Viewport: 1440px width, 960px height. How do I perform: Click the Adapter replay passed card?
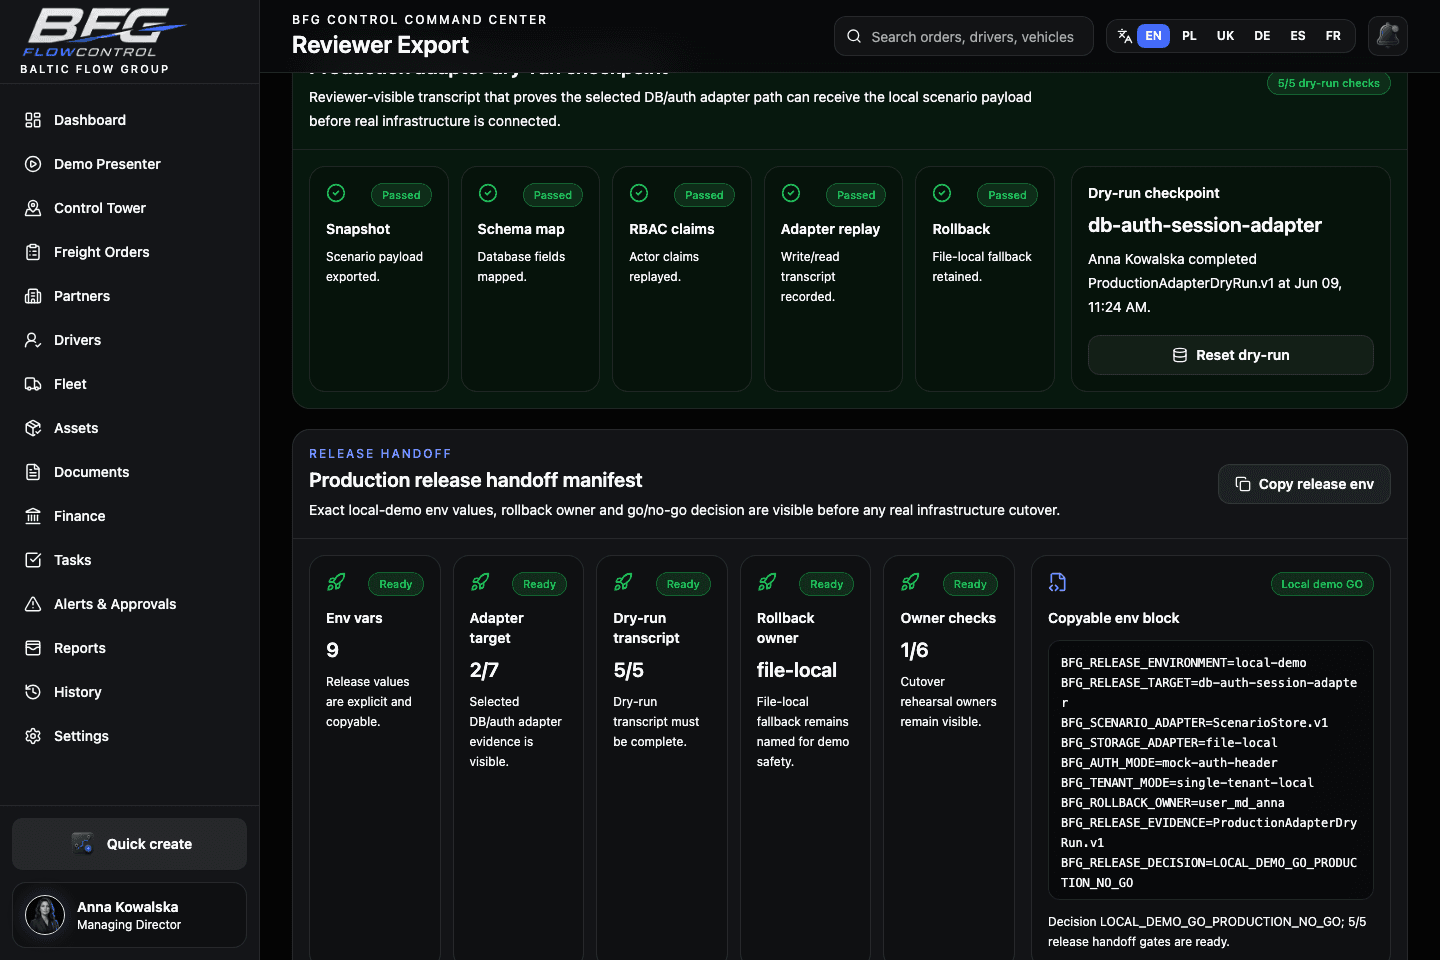point(833,279)
